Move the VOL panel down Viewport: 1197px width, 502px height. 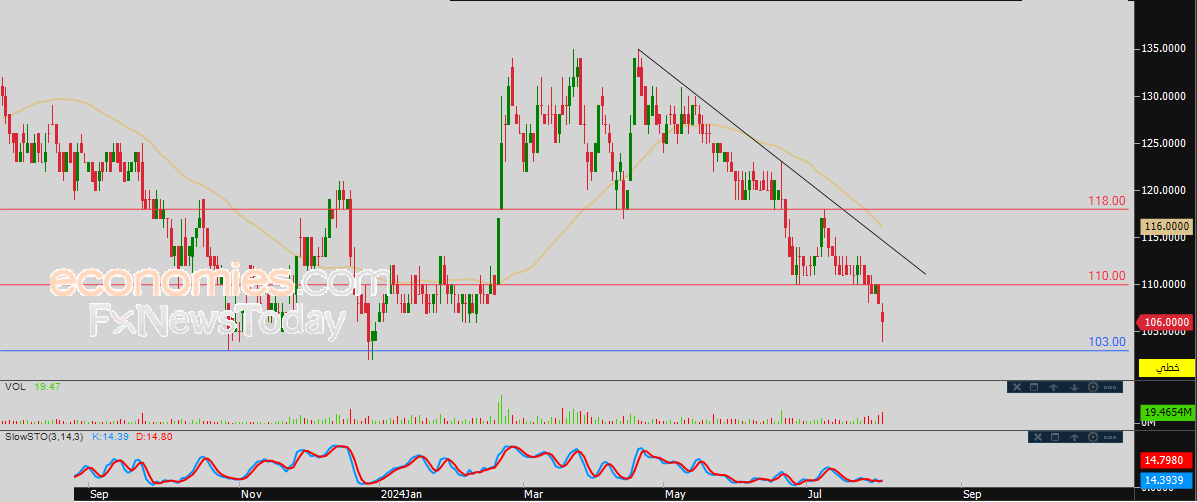pos(1073,387)
